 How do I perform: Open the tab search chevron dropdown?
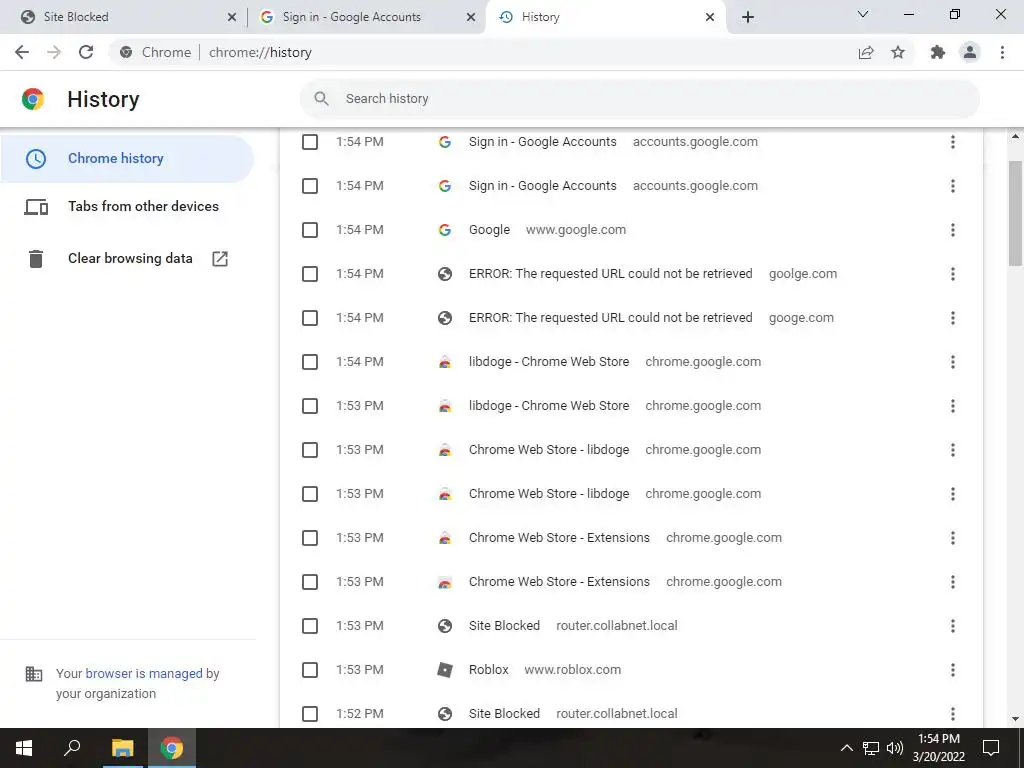tap(863, 14)
